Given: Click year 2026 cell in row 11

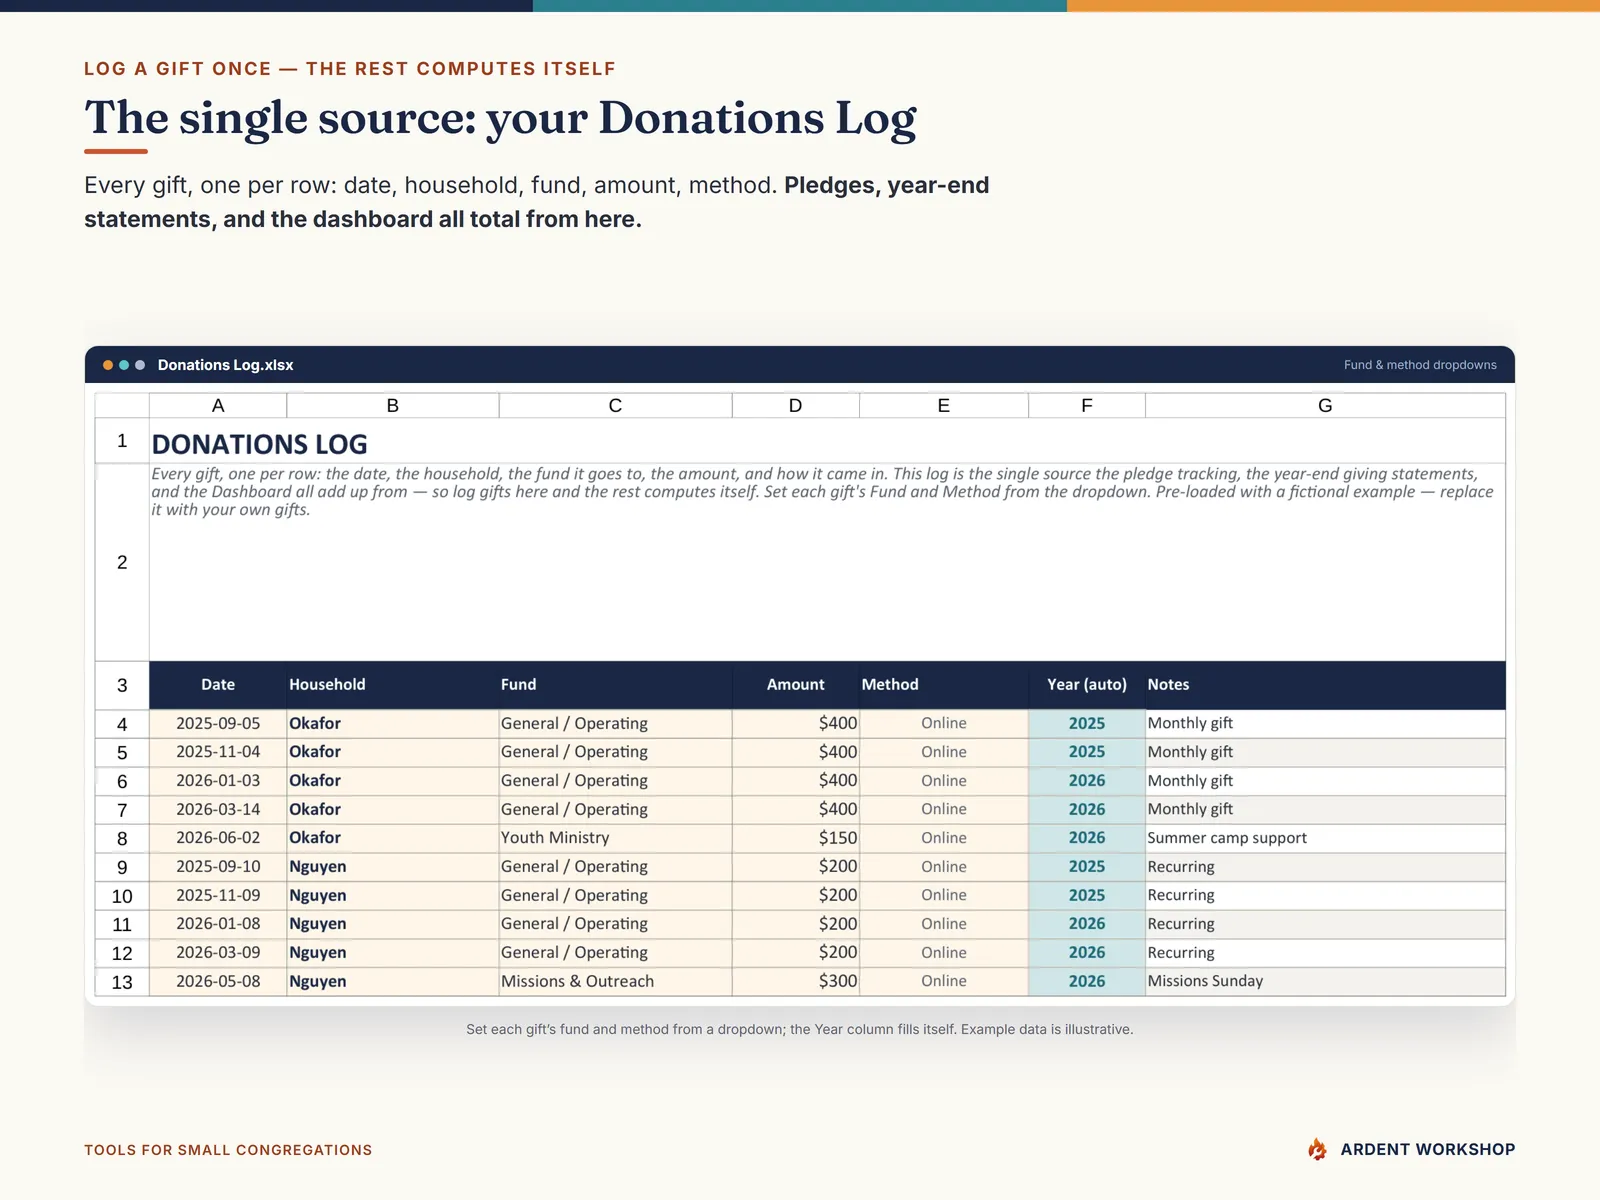Looking at the screenshot, I should [1087, 924].
